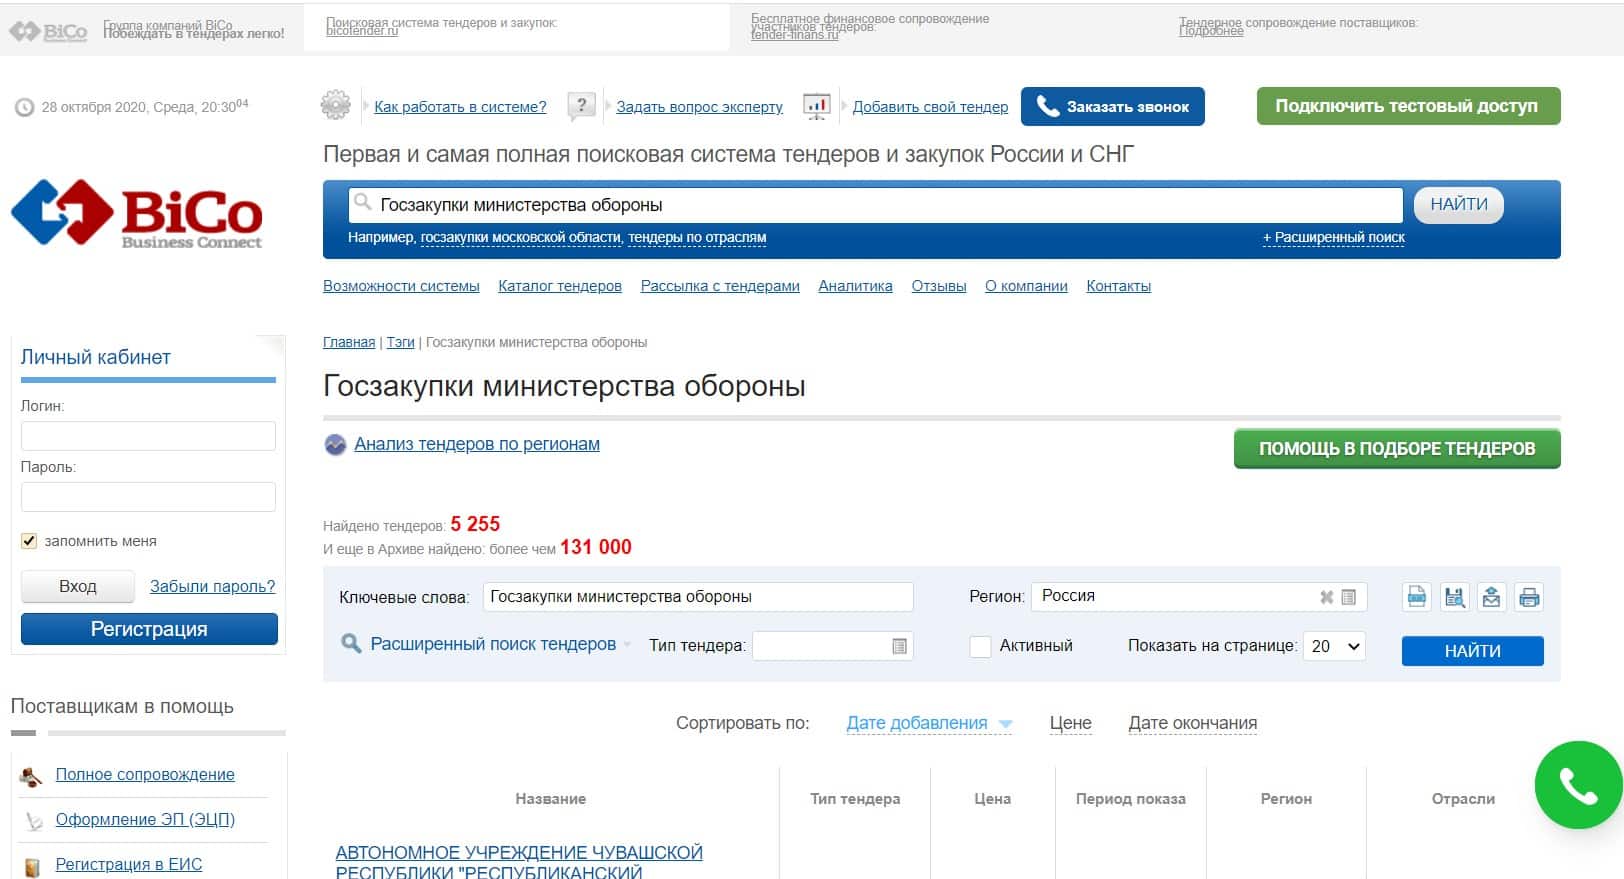The image size is (1624, 879).
Task: Click the BiCo Business Connect logo
Action: [137, 214]
